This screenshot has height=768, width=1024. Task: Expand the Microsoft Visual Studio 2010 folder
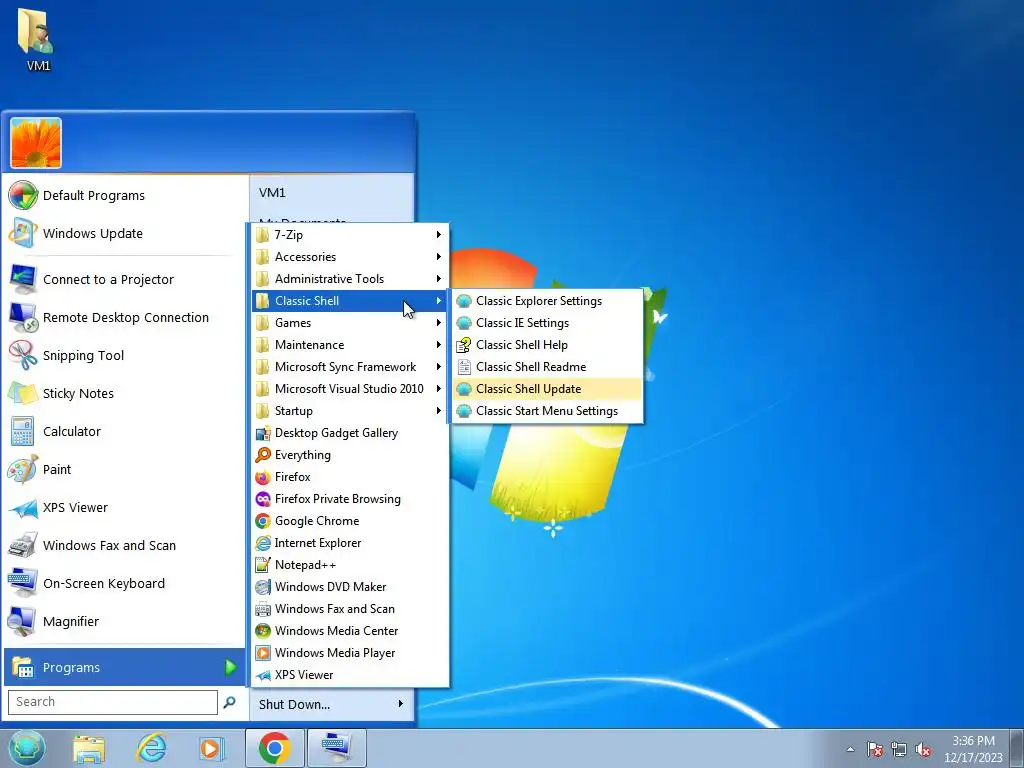[350, 389]
